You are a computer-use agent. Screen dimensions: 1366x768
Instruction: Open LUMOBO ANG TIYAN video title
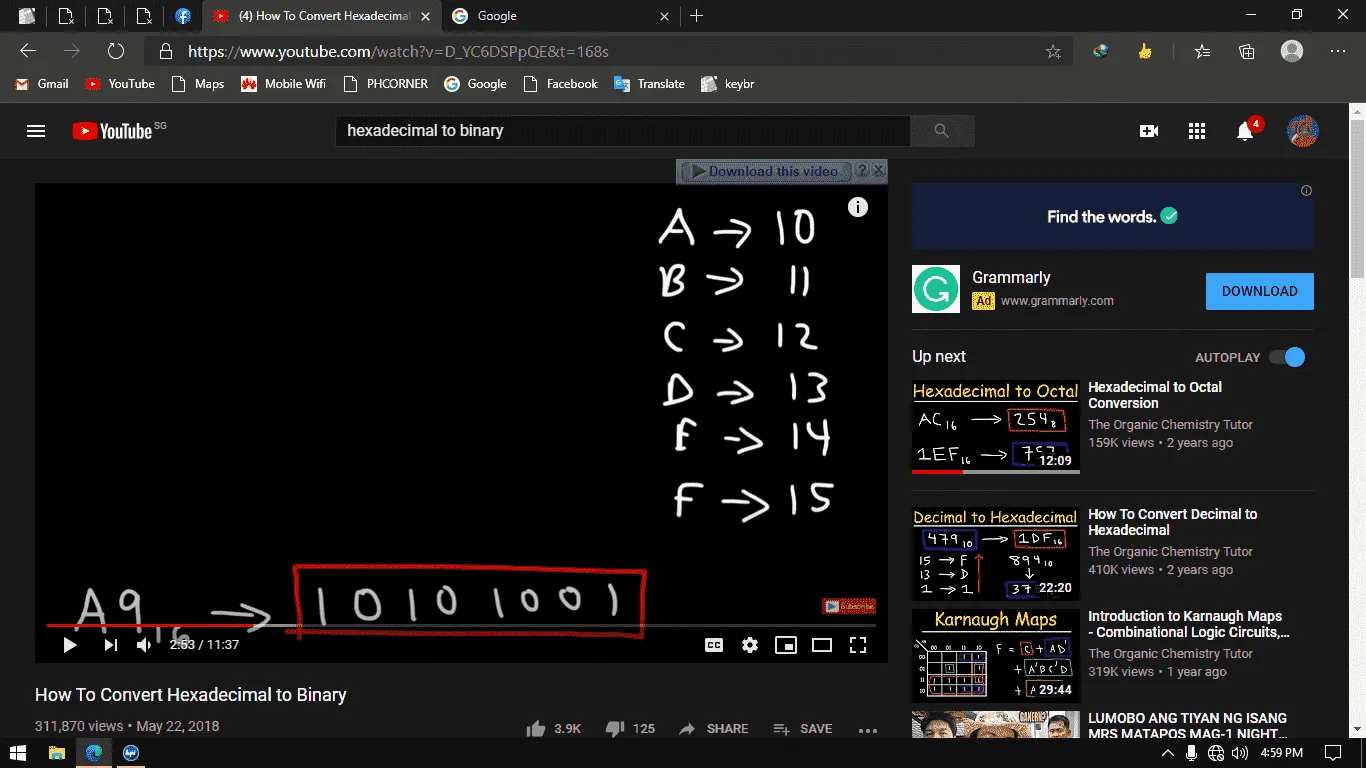(x=1188, y=726)
